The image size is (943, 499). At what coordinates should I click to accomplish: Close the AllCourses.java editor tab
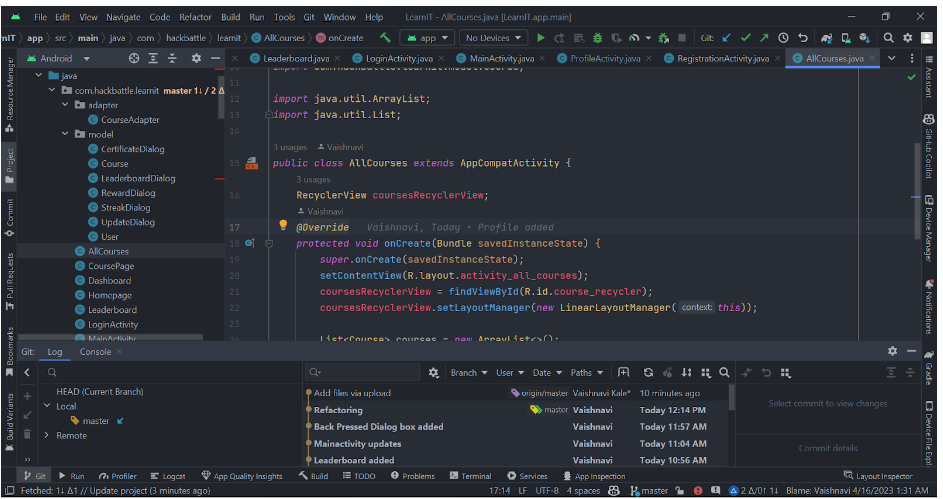(x=871, y=58)
